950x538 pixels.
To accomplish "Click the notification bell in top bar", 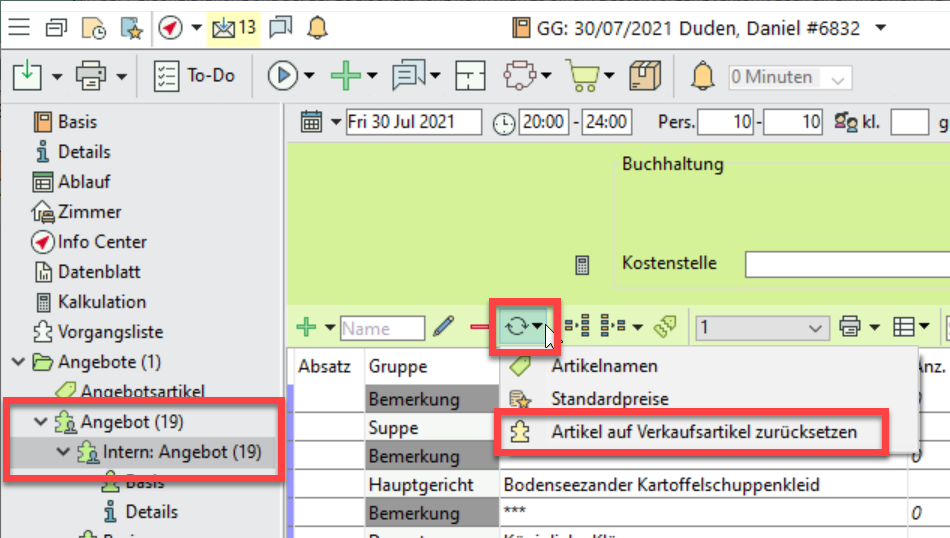I will click(317, 27).
